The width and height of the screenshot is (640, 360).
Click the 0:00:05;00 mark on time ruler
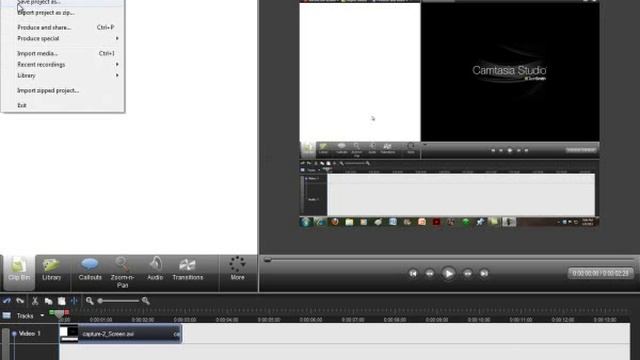pos(269,320)
